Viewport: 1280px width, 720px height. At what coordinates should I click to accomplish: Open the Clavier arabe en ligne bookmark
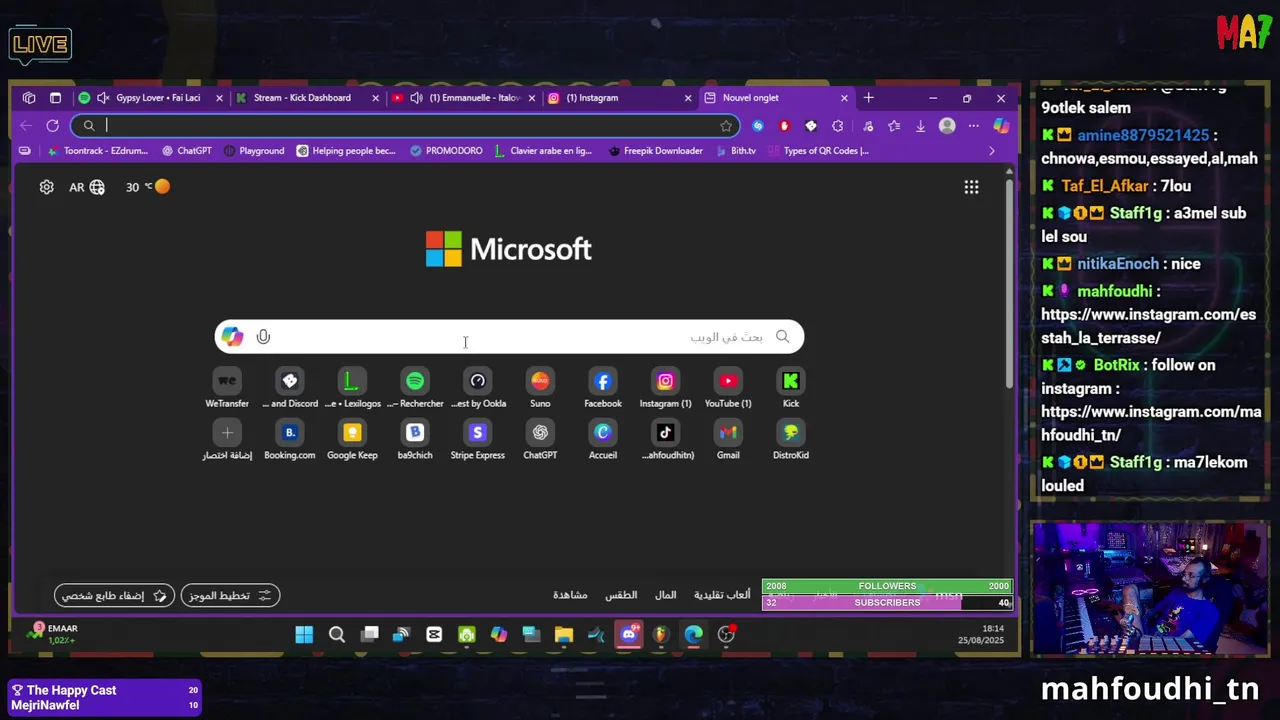click(543, 151)
